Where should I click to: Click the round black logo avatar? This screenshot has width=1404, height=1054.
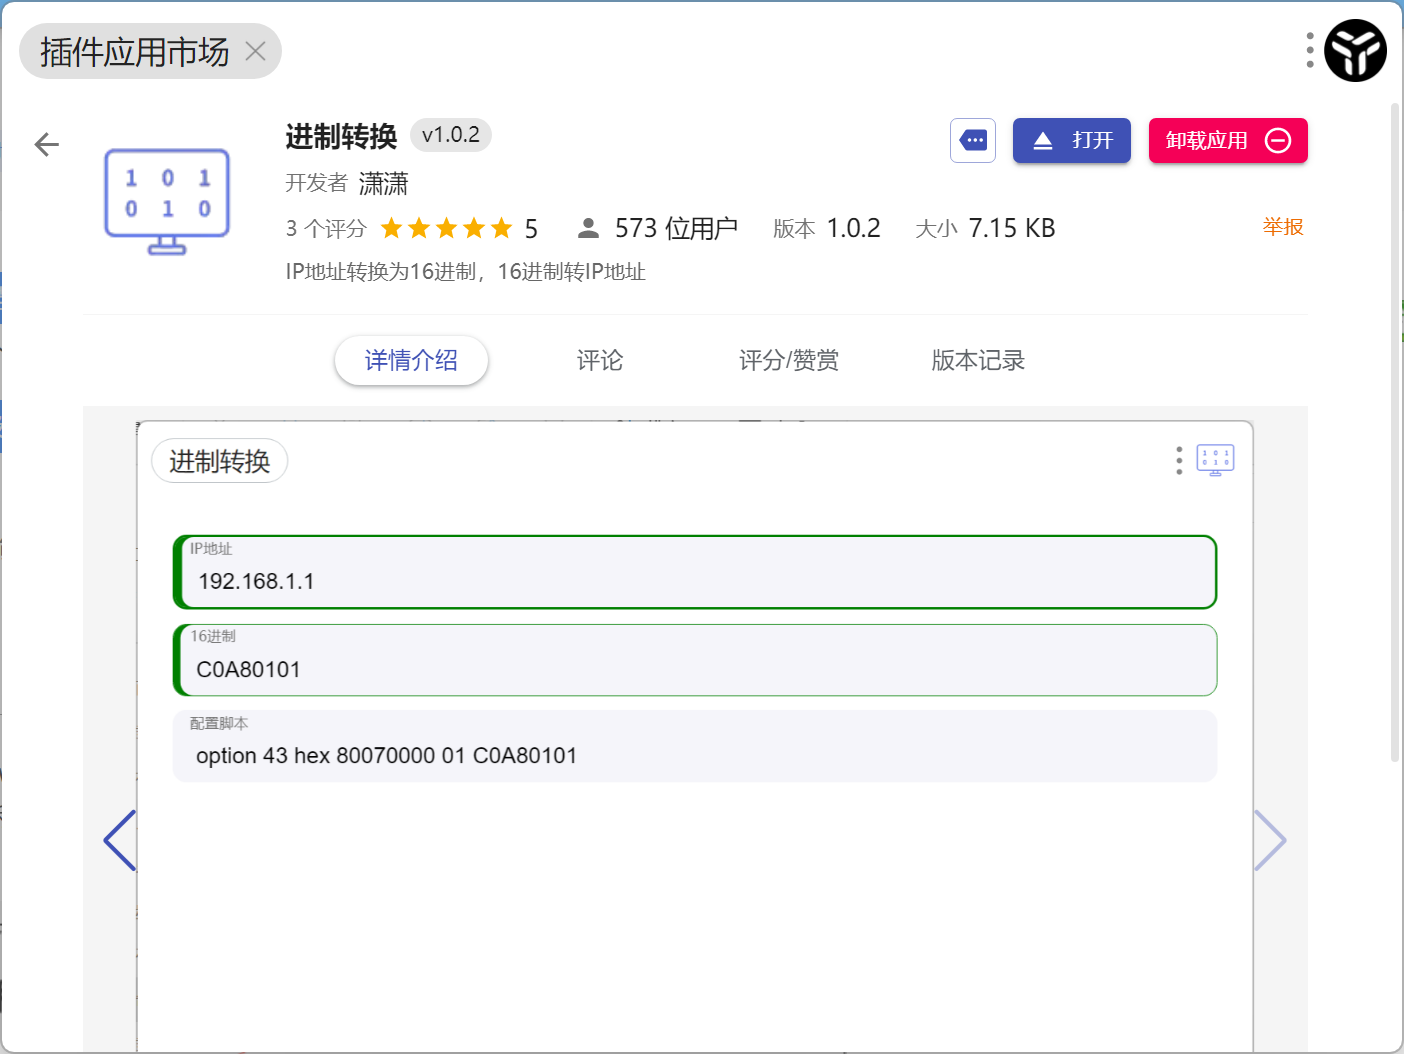(x=1355, y=51)
